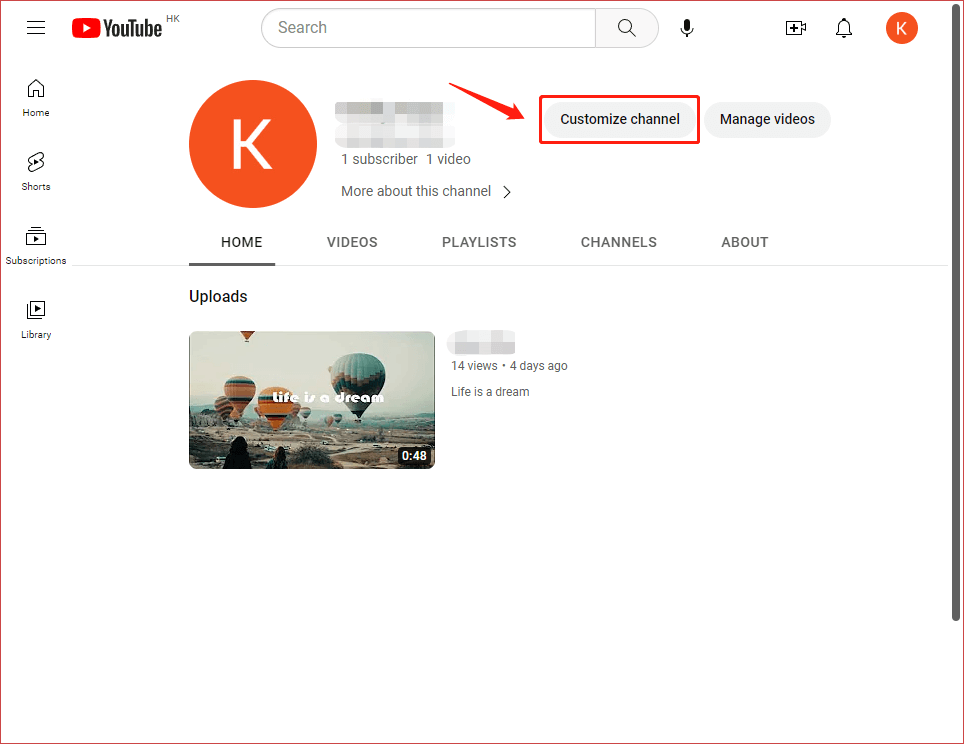Play the hot air balloon video thumbnail

[x=311, y=400]
